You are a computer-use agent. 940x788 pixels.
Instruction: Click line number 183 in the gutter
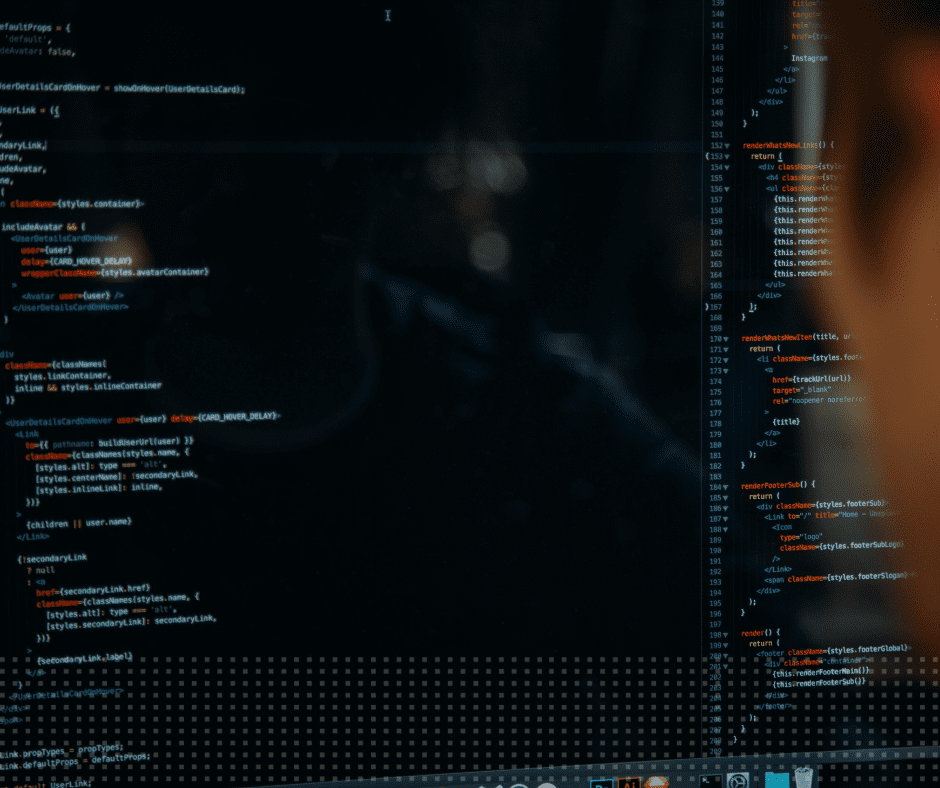[x=715, y=477]
